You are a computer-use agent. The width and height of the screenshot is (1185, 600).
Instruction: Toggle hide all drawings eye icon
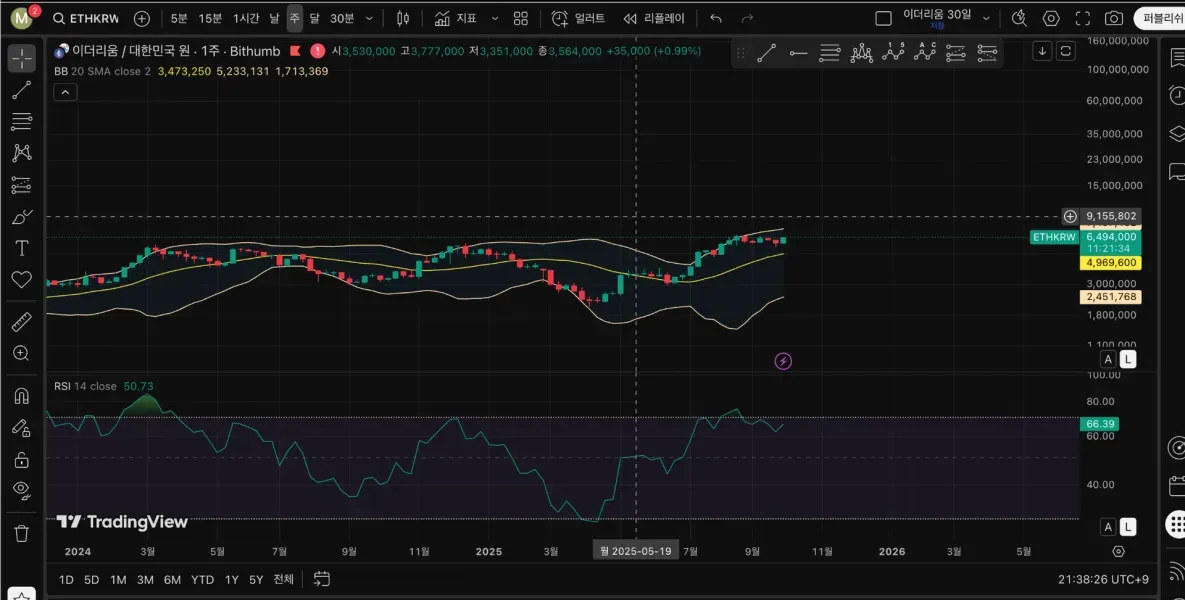tap(21, 489)
